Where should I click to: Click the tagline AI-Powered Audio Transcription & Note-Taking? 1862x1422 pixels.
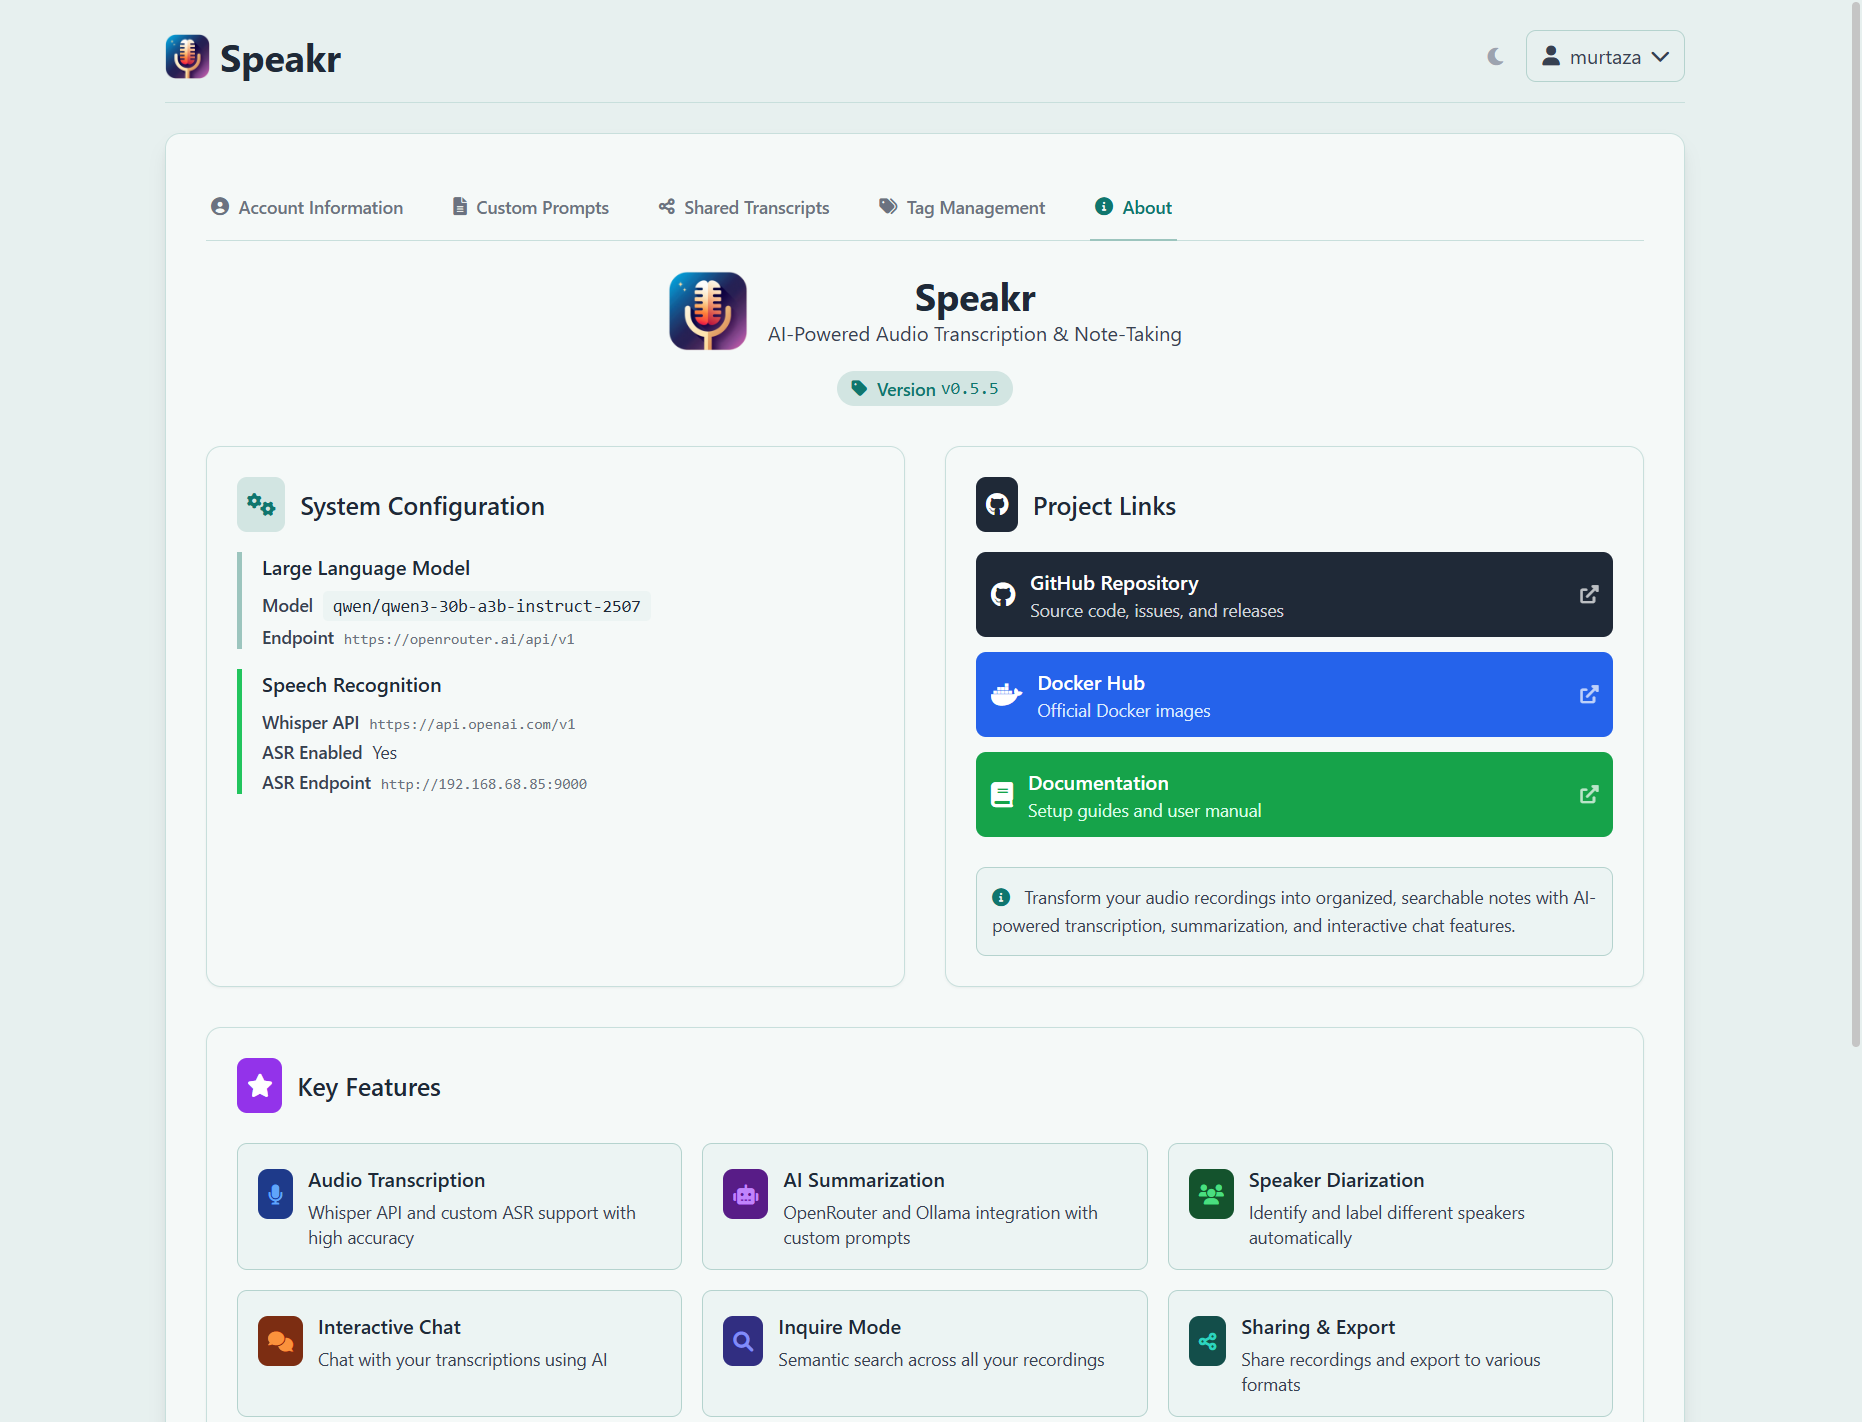coord(975,334)
